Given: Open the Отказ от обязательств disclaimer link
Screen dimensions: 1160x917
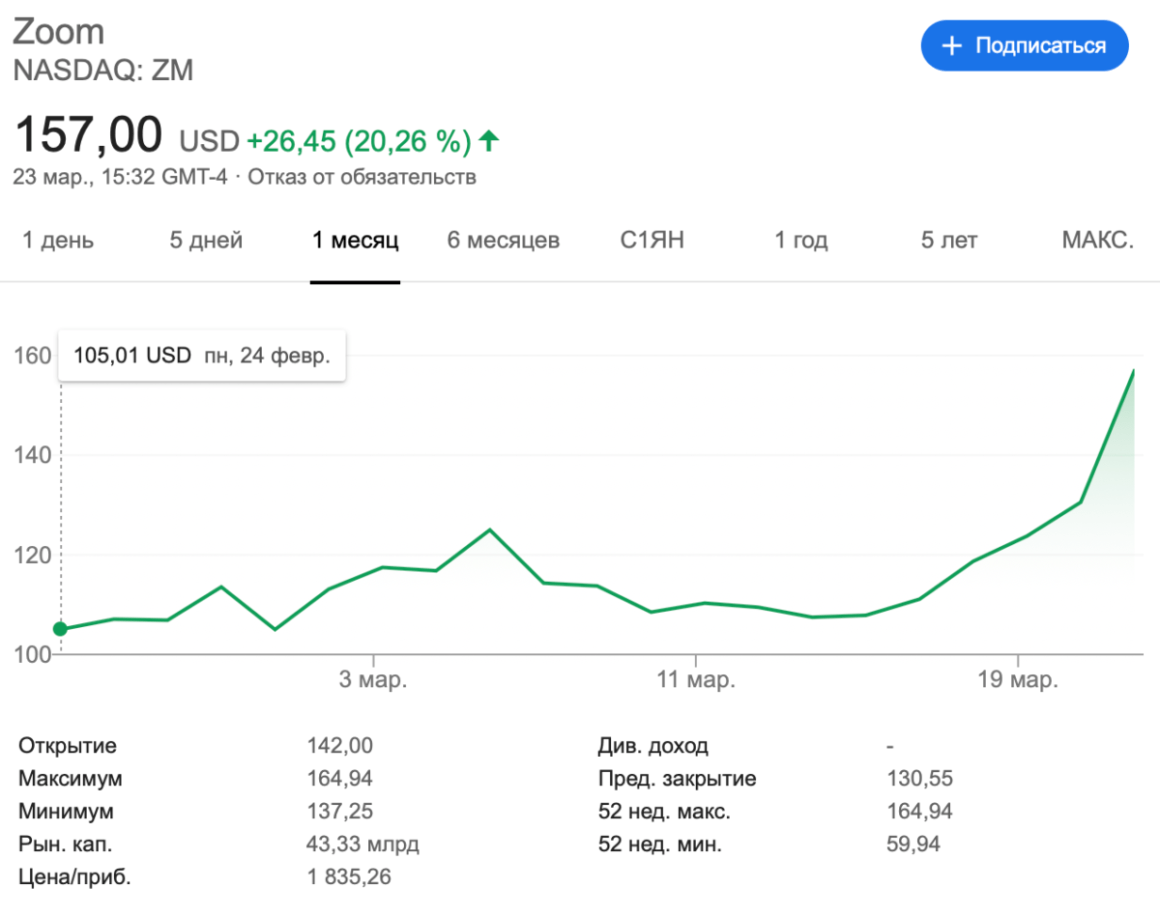Looking at the screenshot, I should [362, 177].
